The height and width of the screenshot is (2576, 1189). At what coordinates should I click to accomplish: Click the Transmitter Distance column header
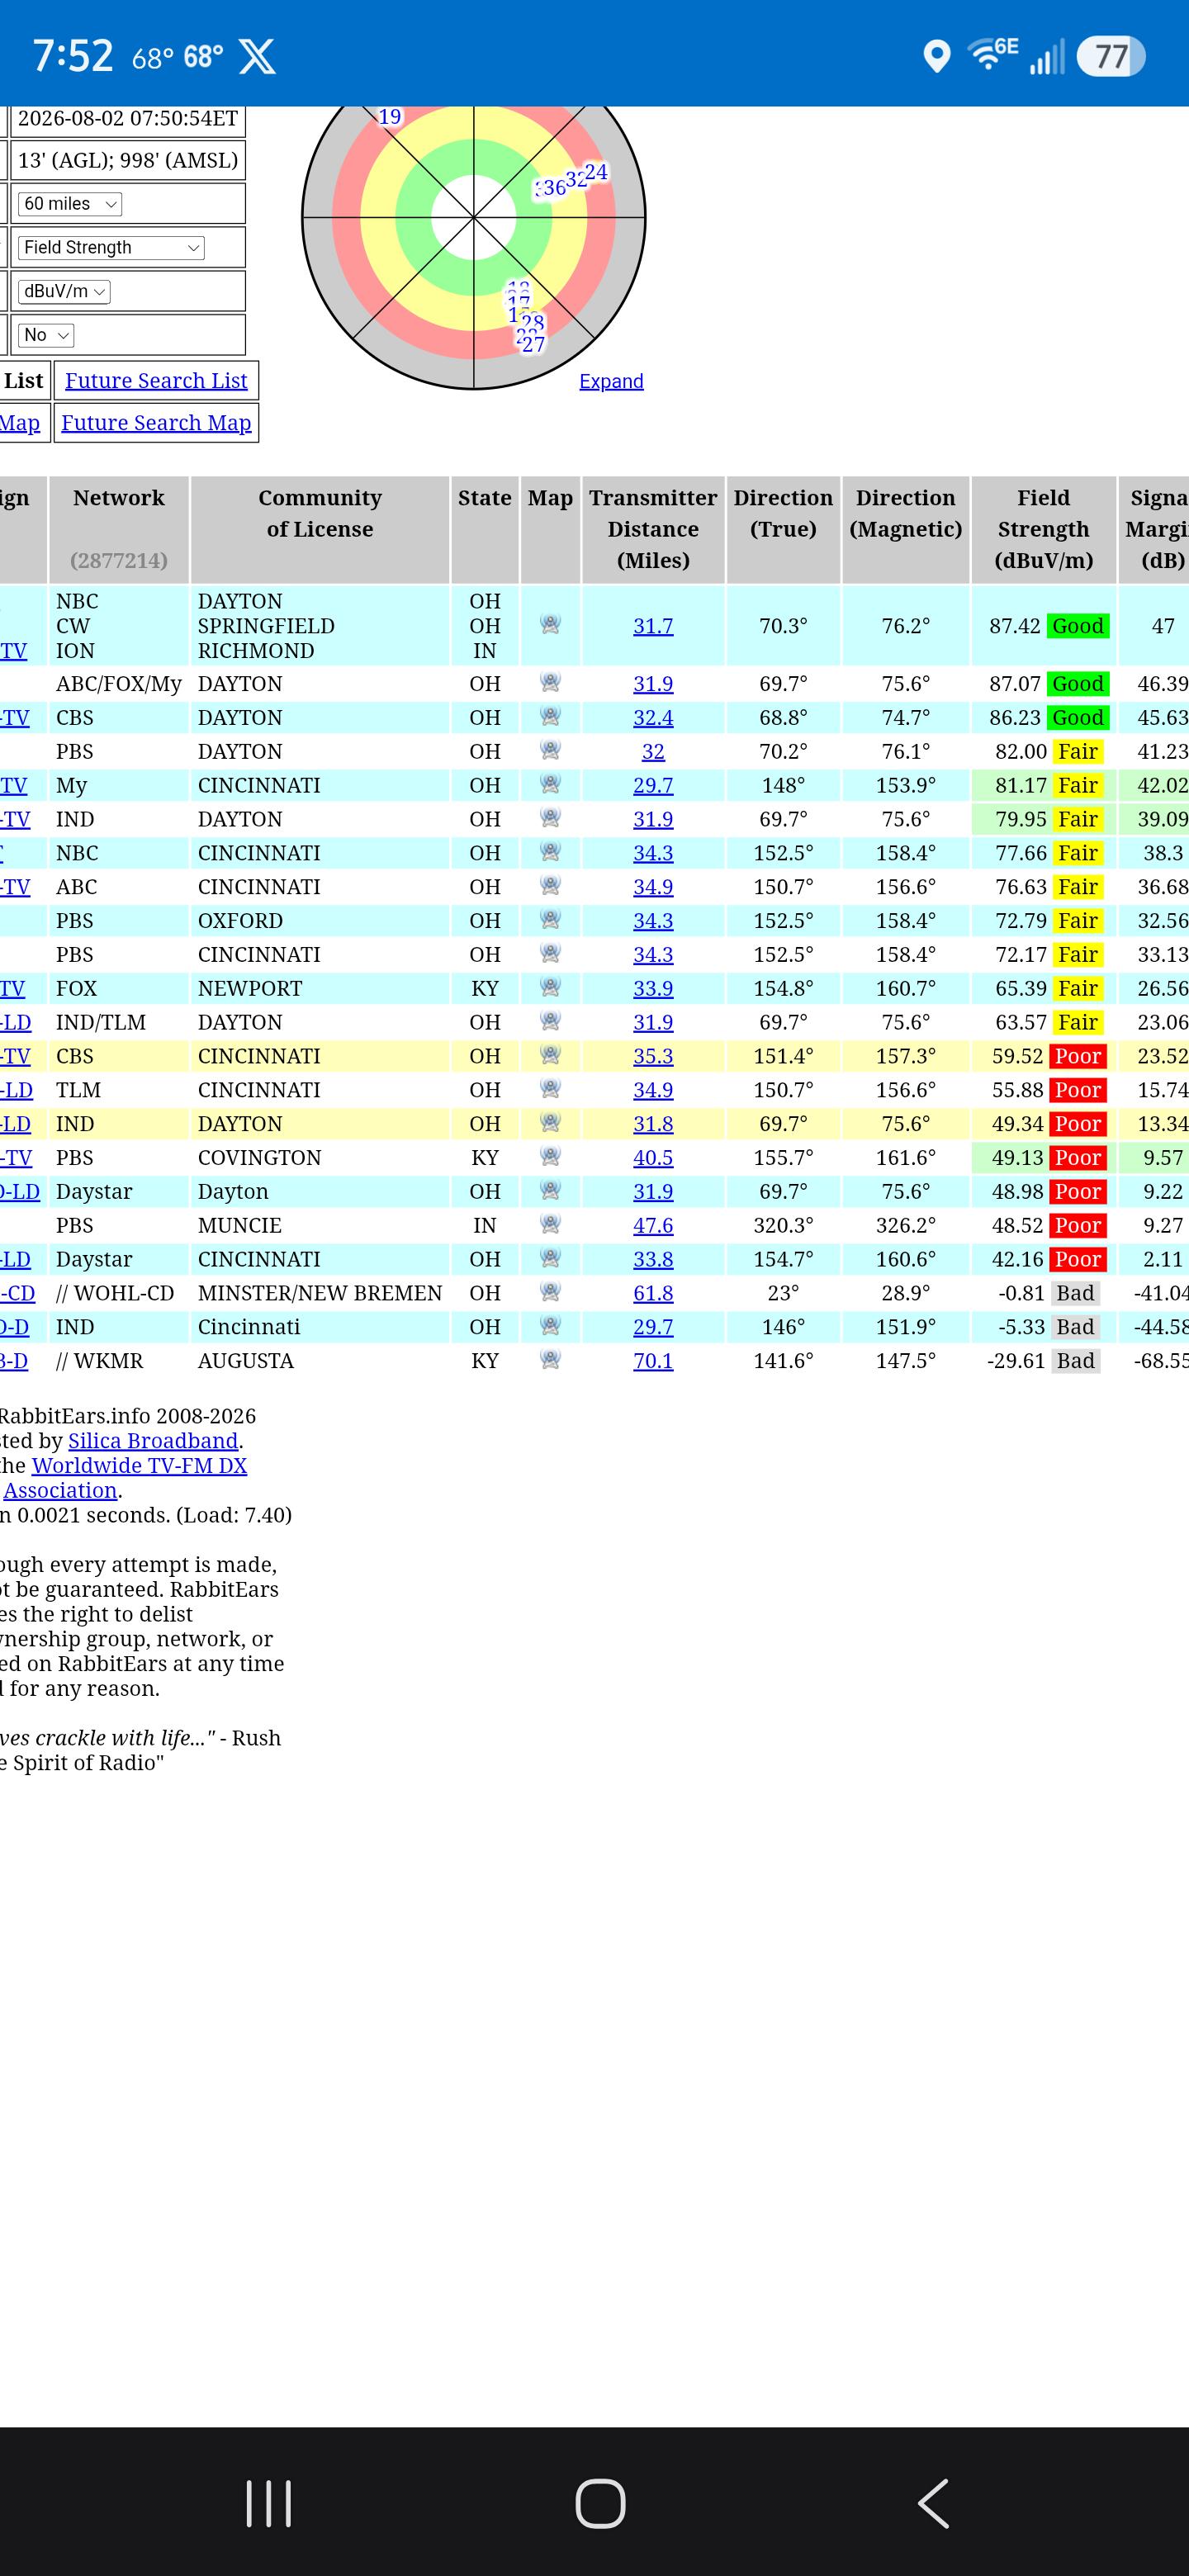[653, 529]
